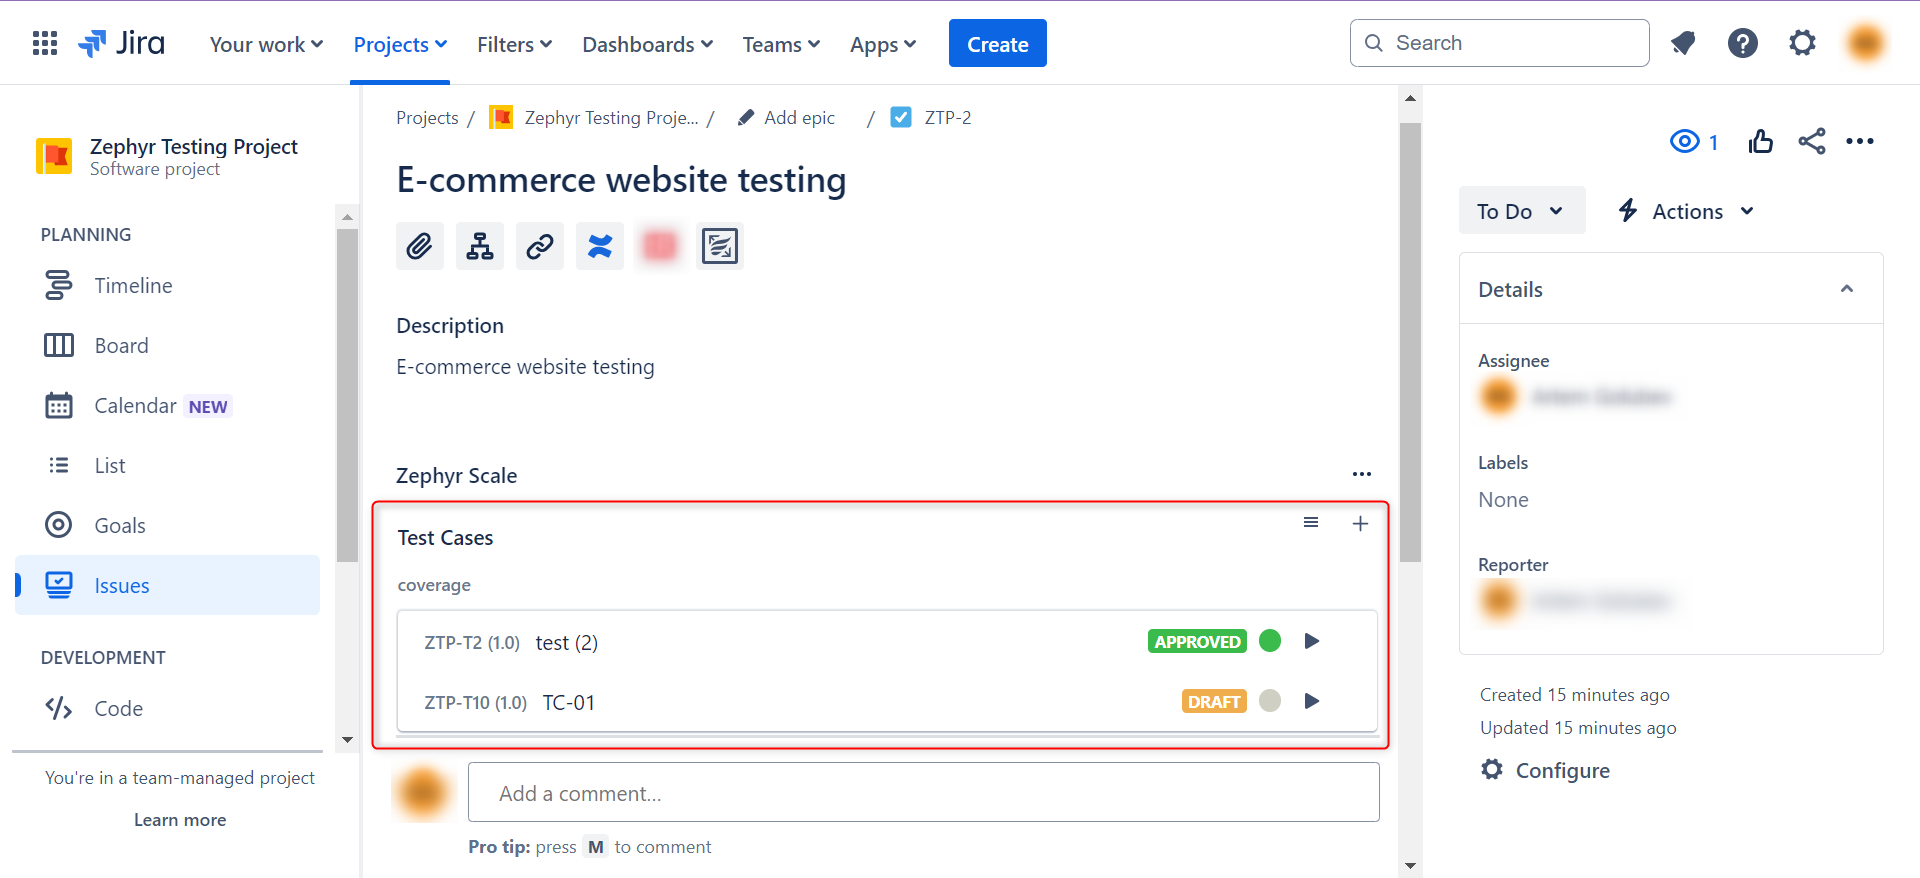Click the link issue chain icon

[540, 246]
